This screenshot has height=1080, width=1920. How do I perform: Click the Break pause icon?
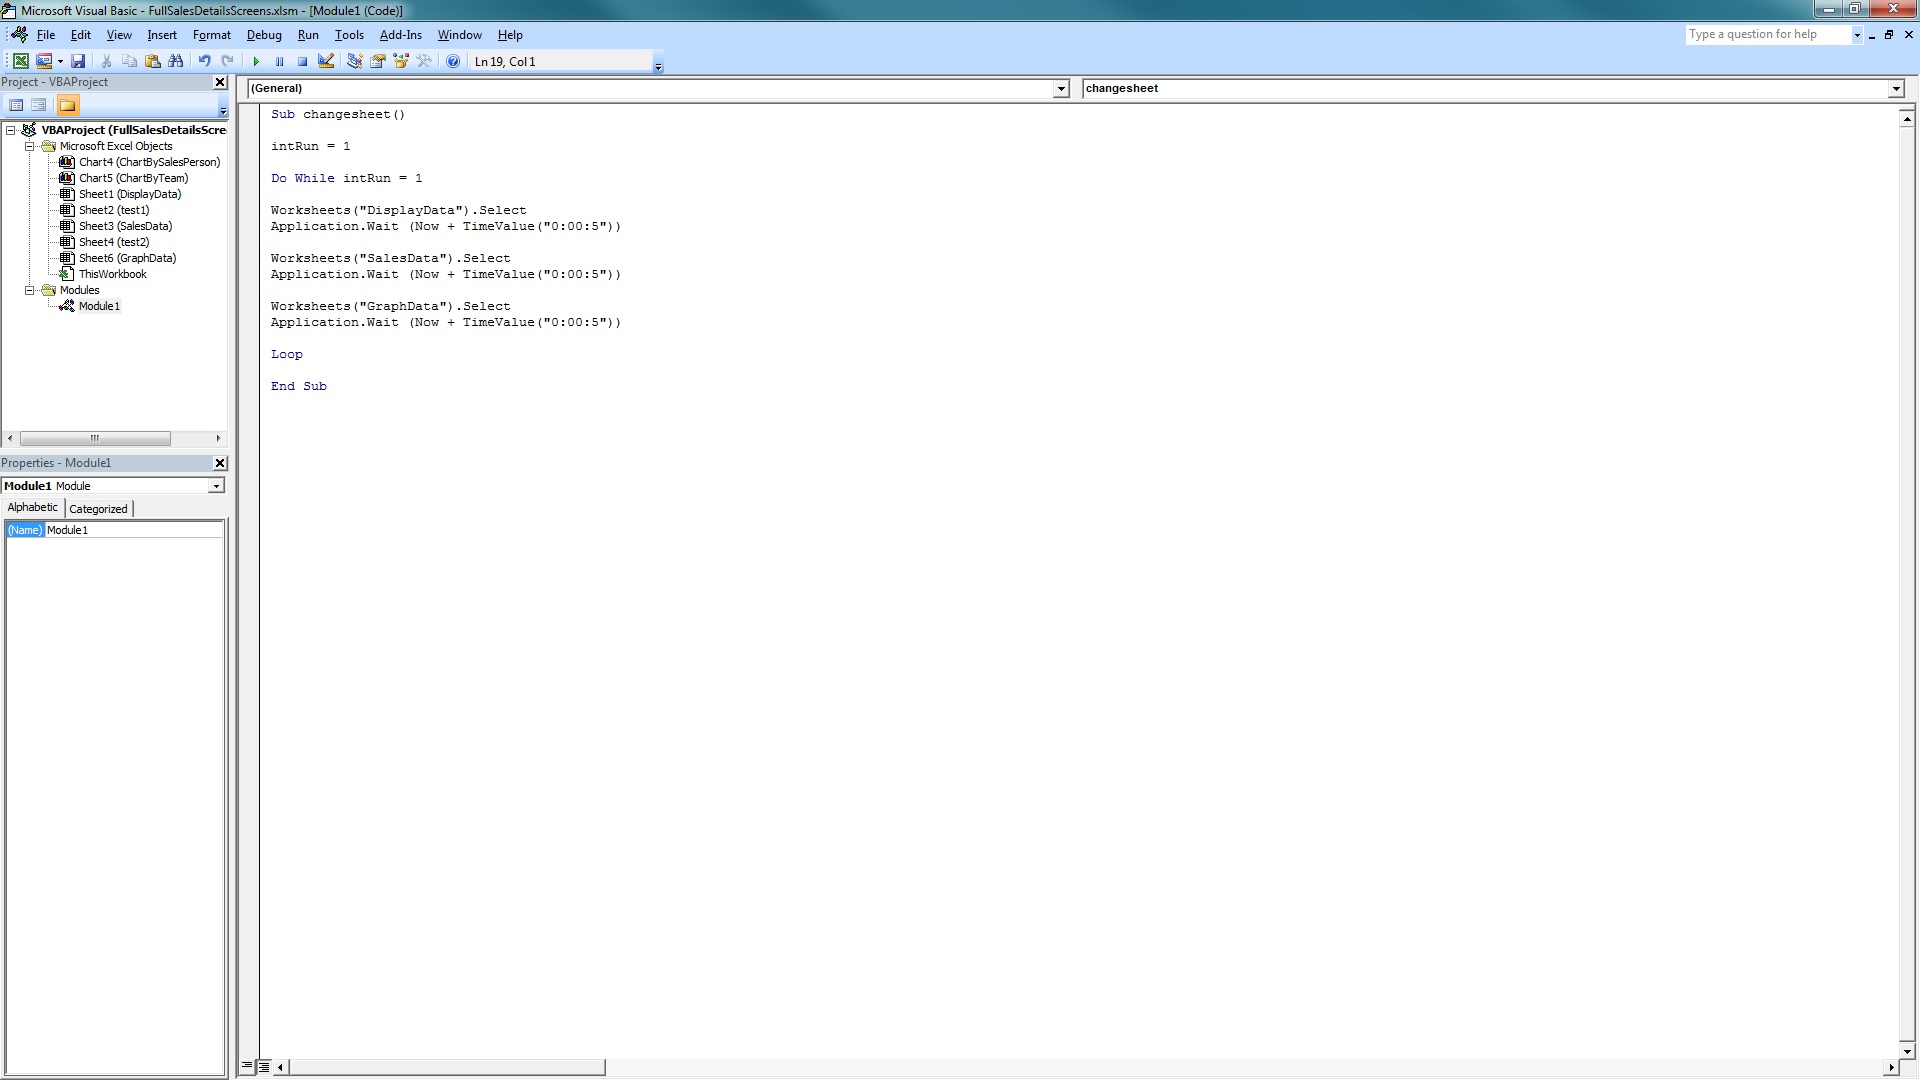point(279,62)
